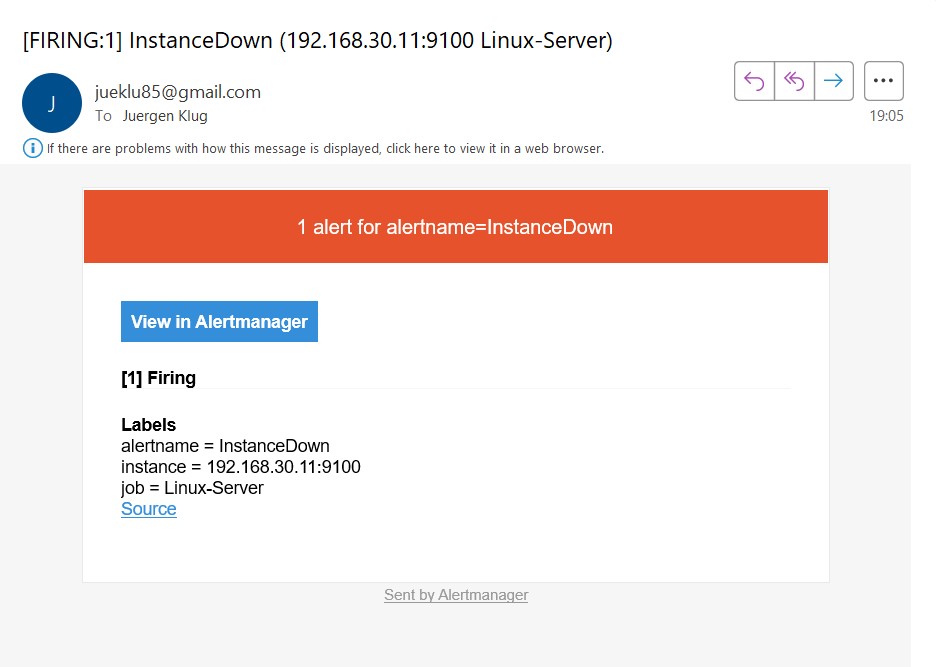Viewport: 936px width, 667px height.
Task: Click the [1] Firing section heading
Action: coord(158,378)
